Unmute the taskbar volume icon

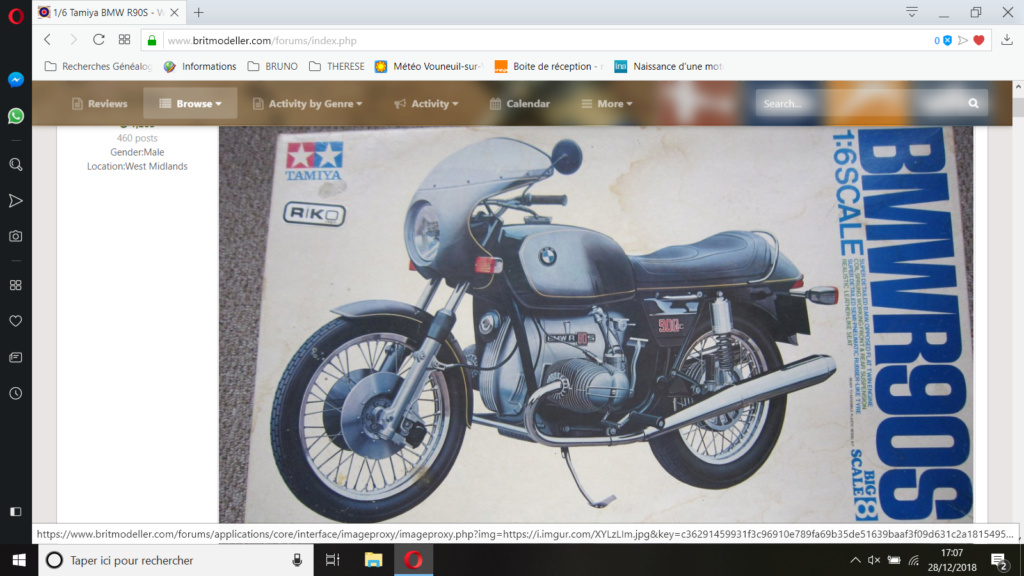tap(874, 560)
